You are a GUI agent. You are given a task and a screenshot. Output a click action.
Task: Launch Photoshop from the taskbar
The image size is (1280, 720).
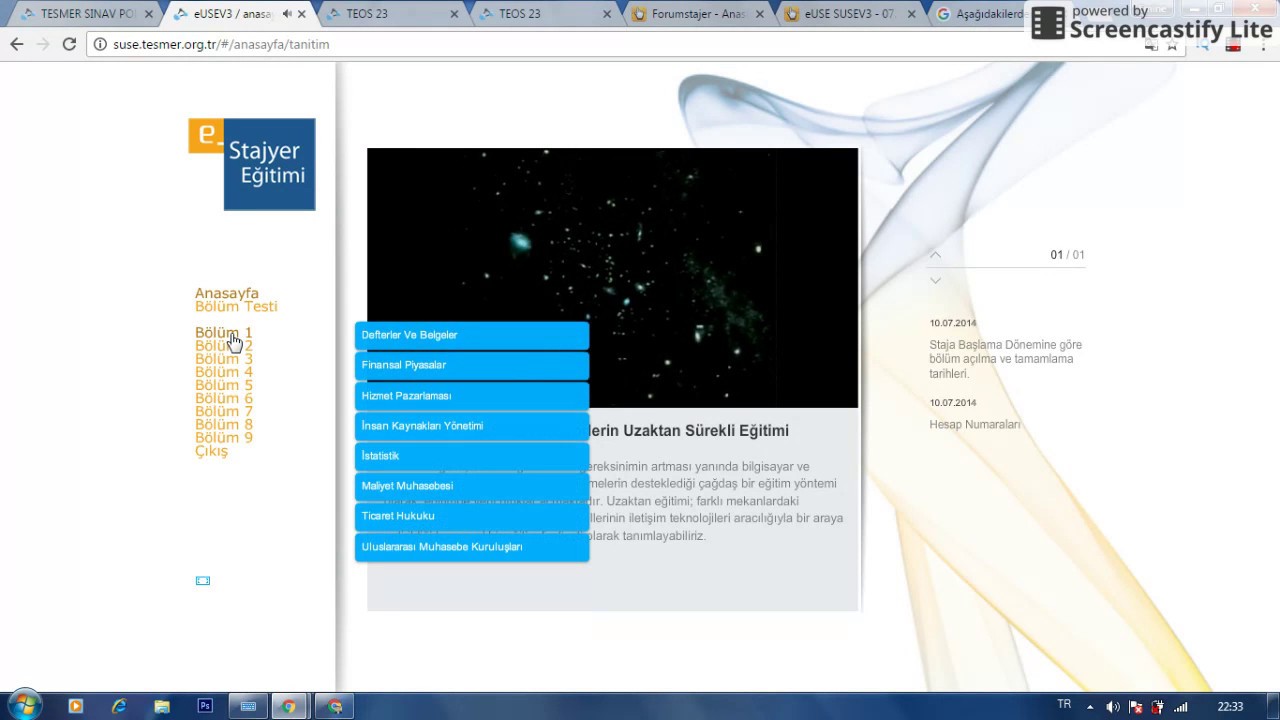205,706
